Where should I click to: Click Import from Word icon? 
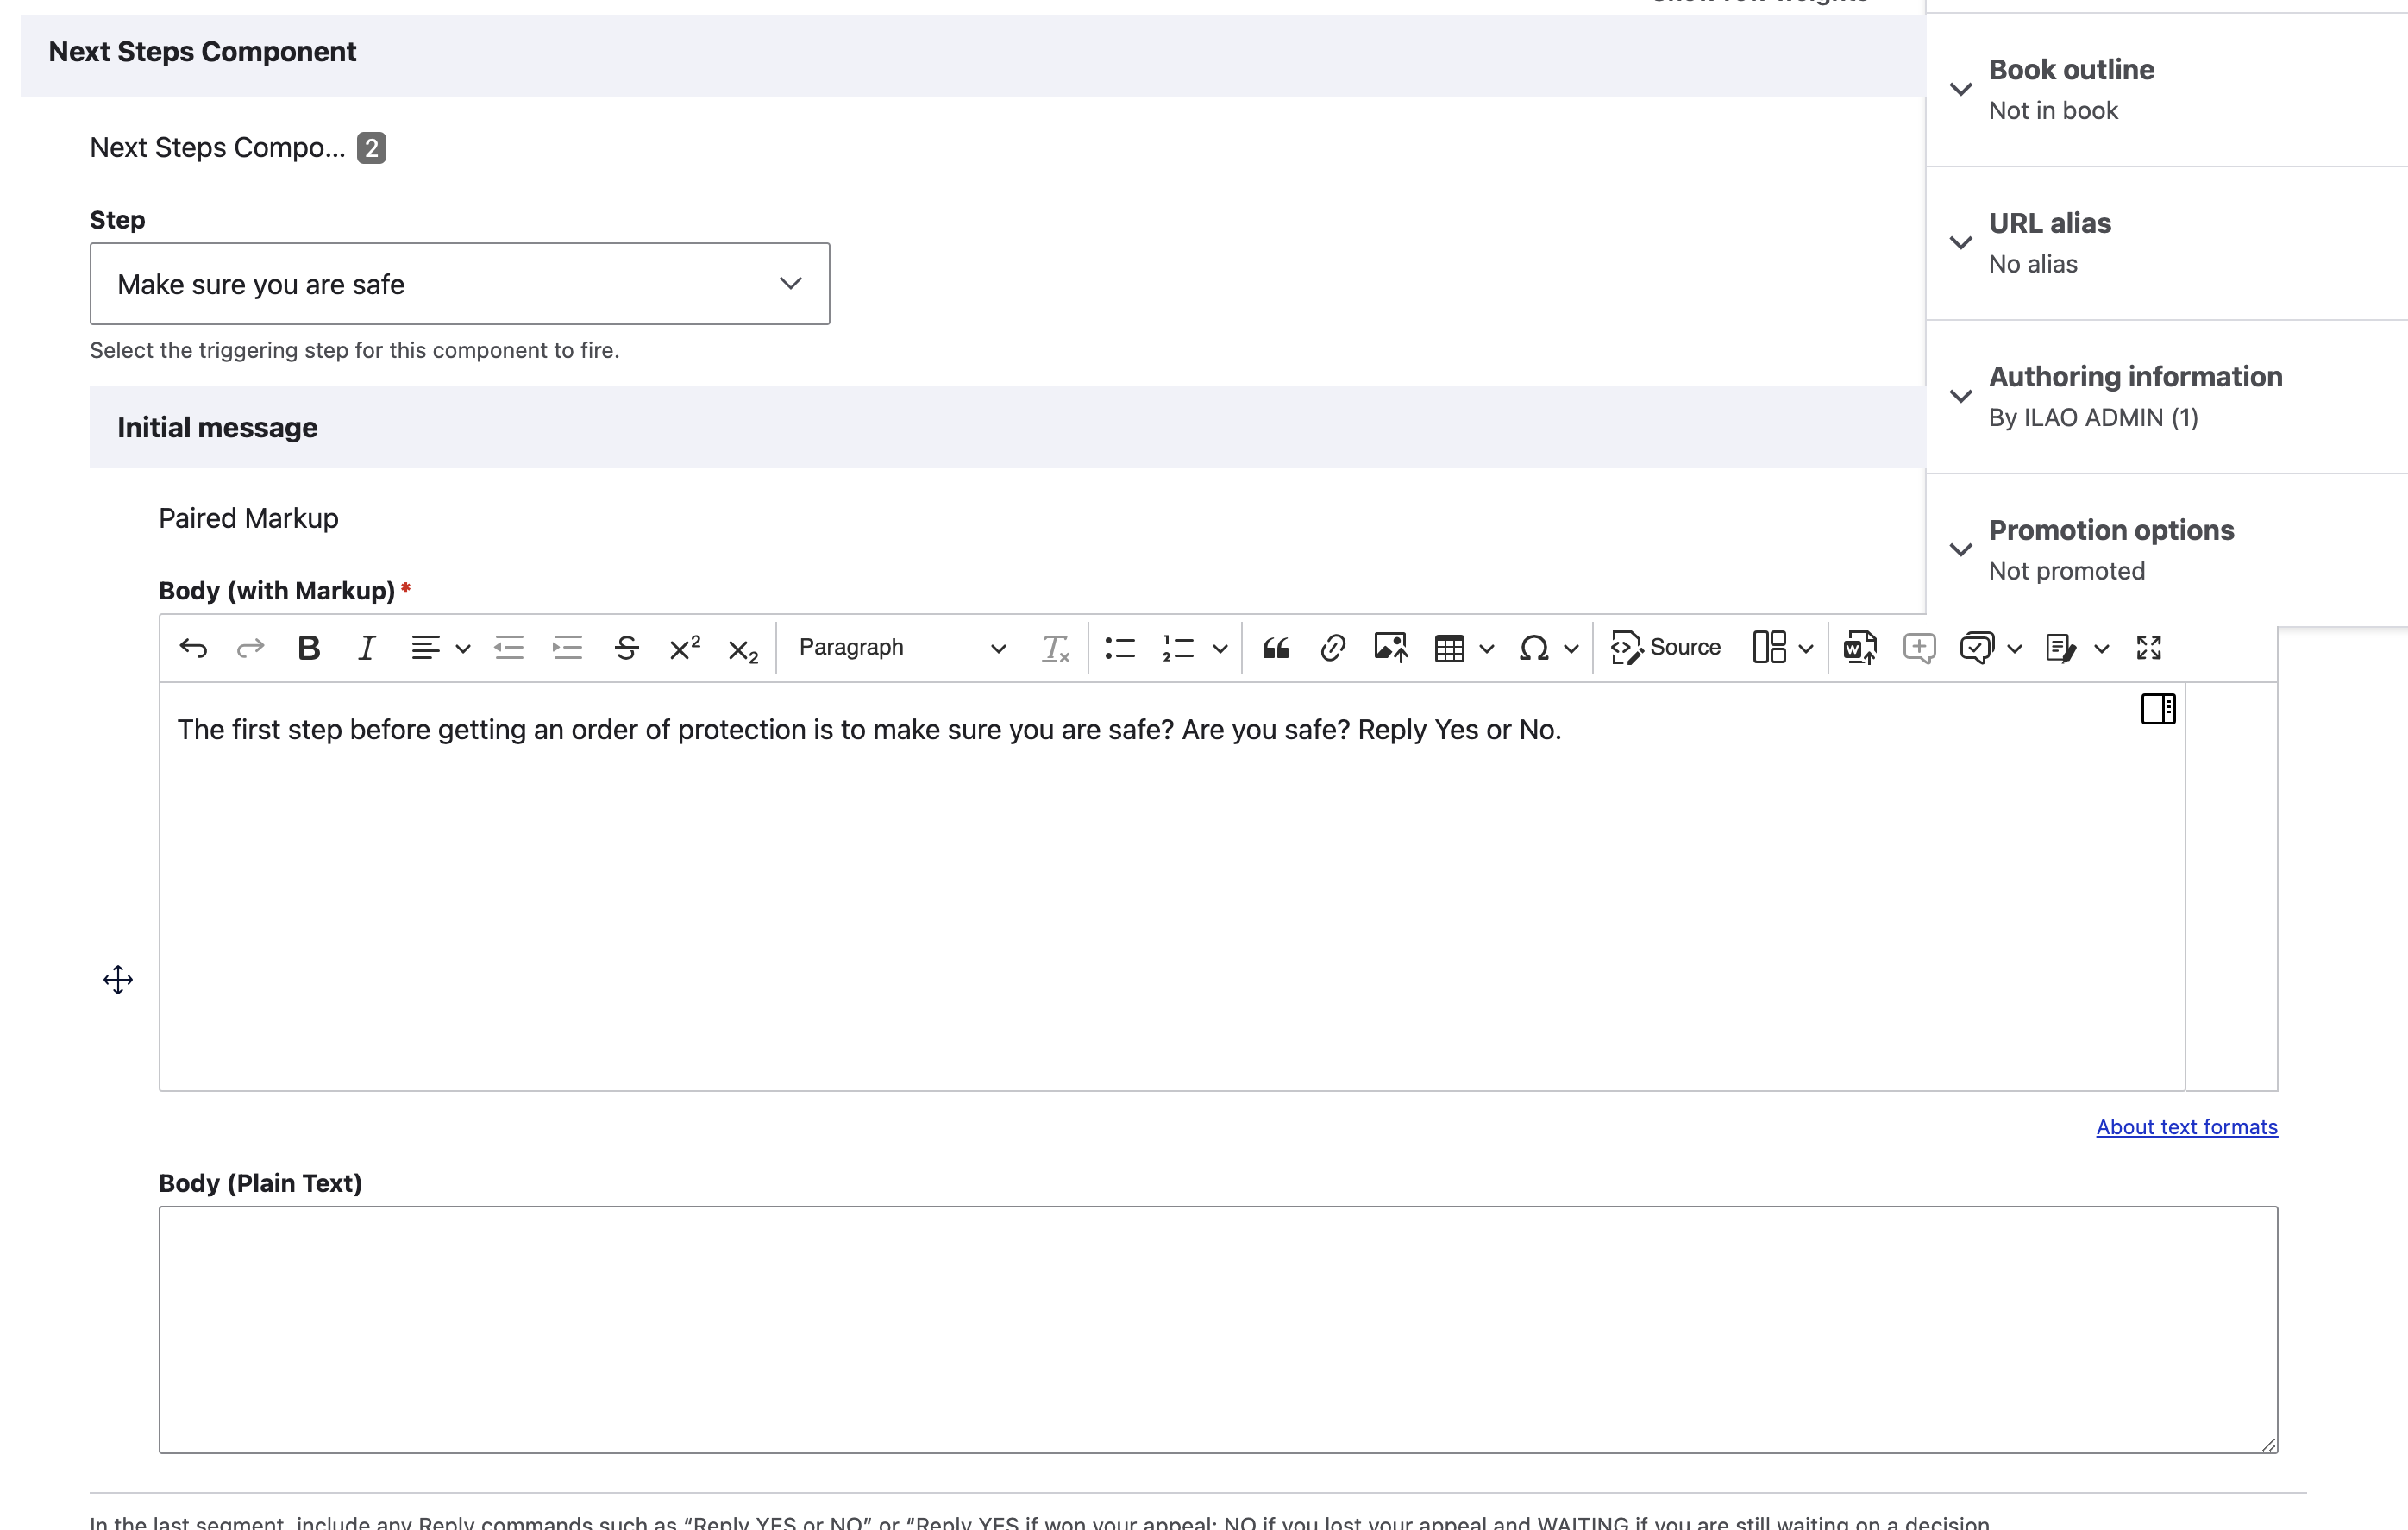click(1860, 648)
